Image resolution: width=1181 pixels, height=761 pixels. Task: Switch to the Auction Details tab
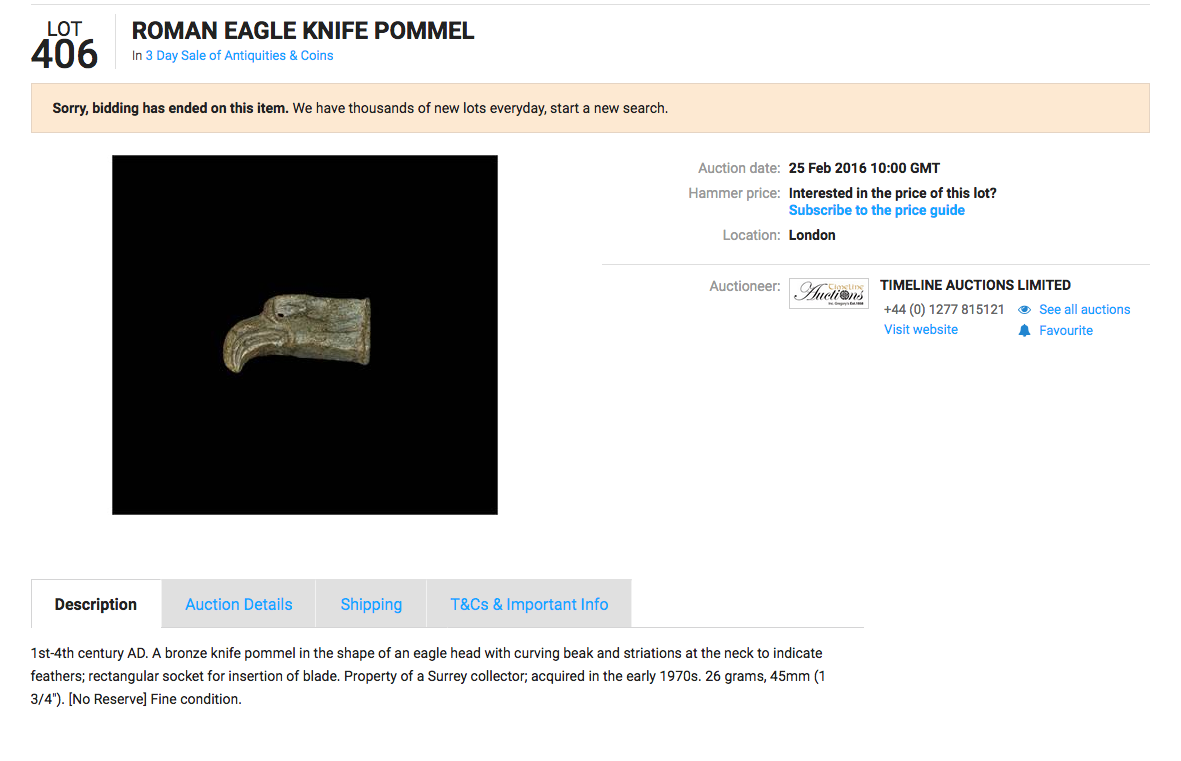tap(239, 604)
